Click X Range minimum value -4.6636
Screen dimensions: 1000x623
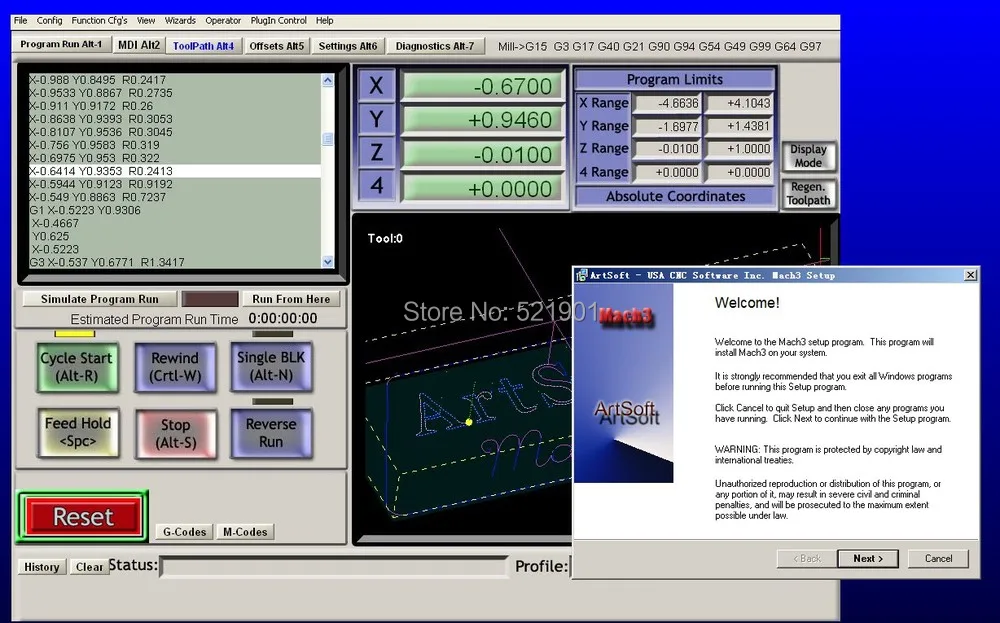[667, 103]
